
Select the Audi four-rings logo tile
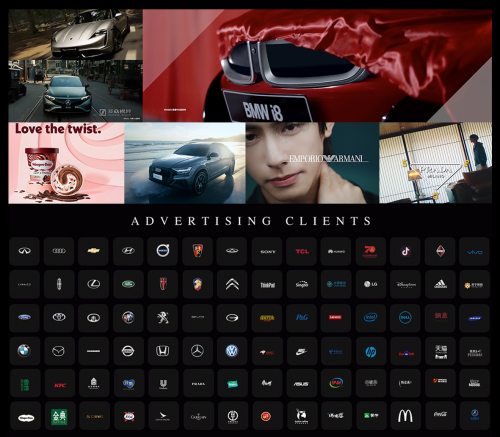coord(59,251)
